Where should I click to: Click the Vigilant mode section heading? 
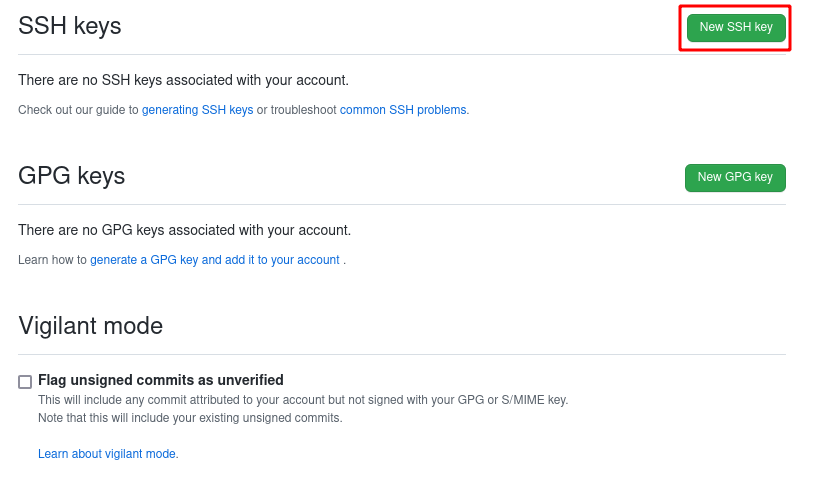pyautogui.click(x=90, y=326)
